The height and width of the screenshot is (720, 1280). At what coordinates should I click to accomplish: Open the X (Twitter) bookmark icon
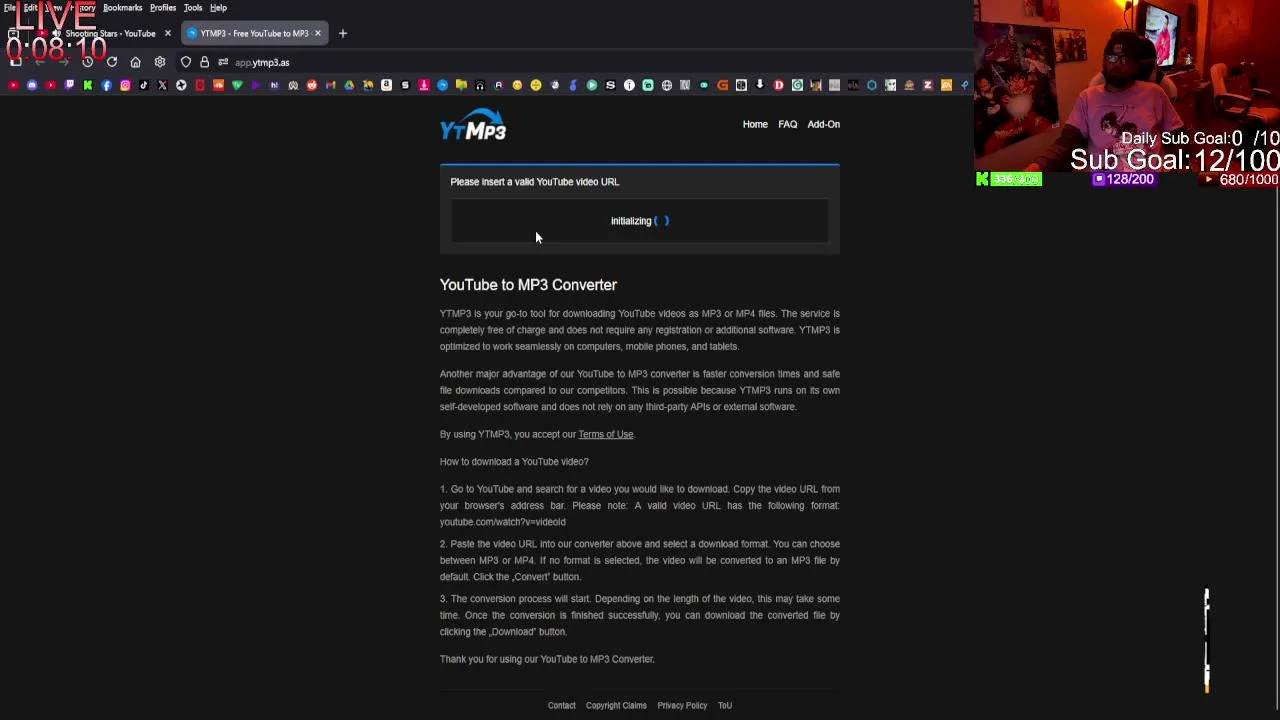coord(162,85)
